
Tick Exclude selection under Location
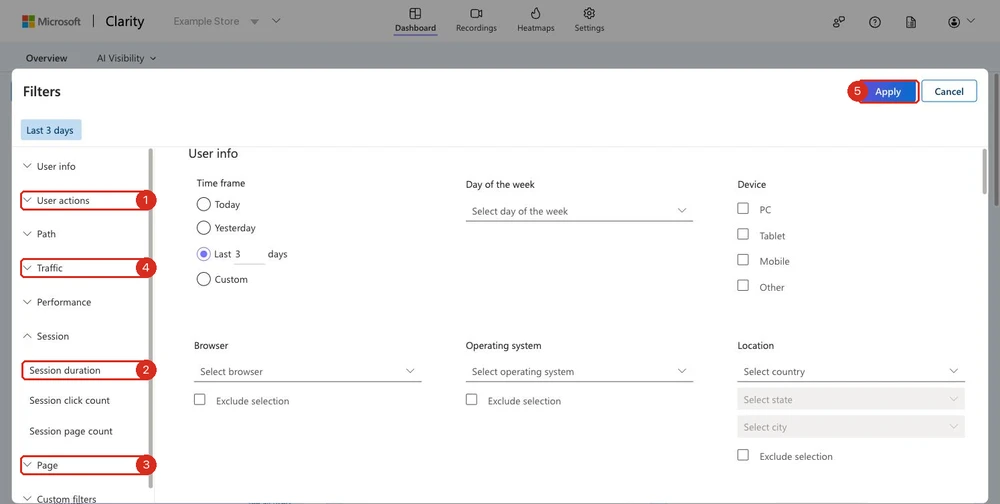pyautogui.click(x=743, y=456)
